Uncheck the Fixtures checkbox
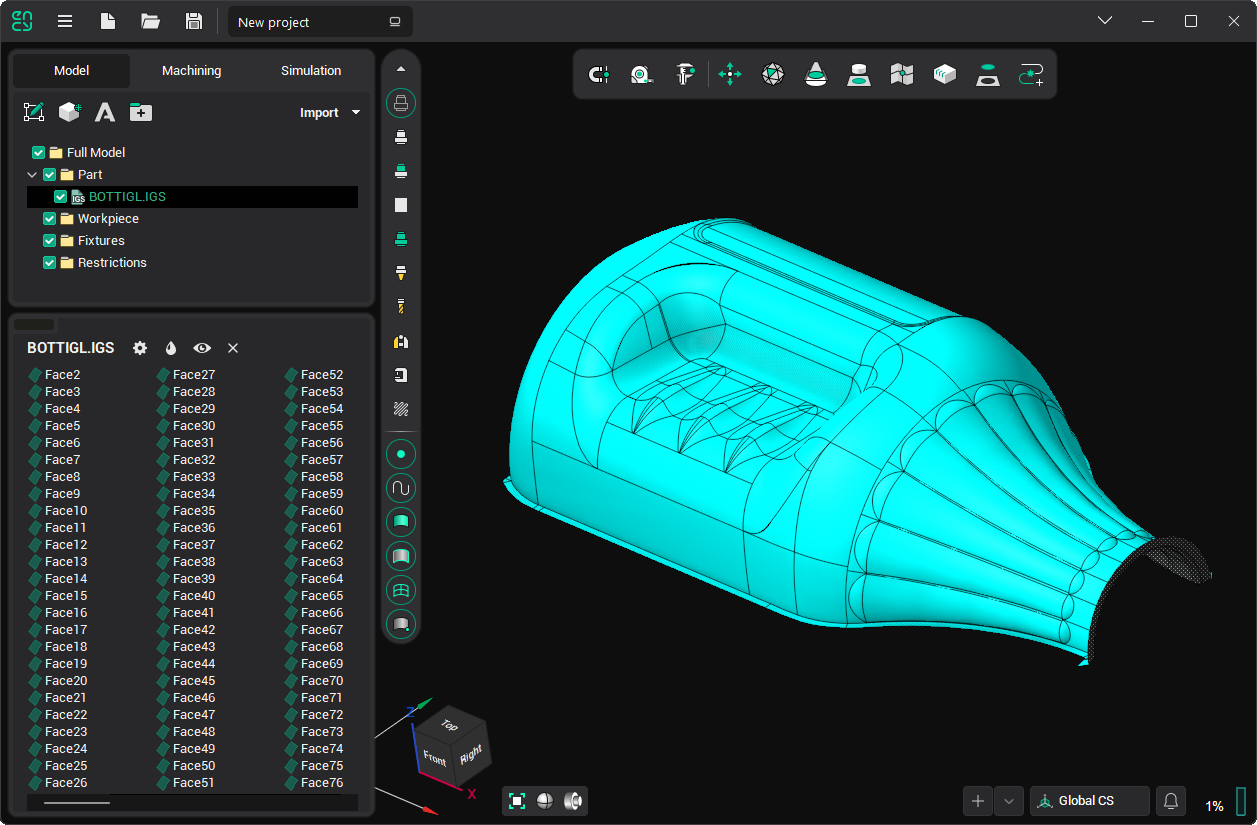 50,241
